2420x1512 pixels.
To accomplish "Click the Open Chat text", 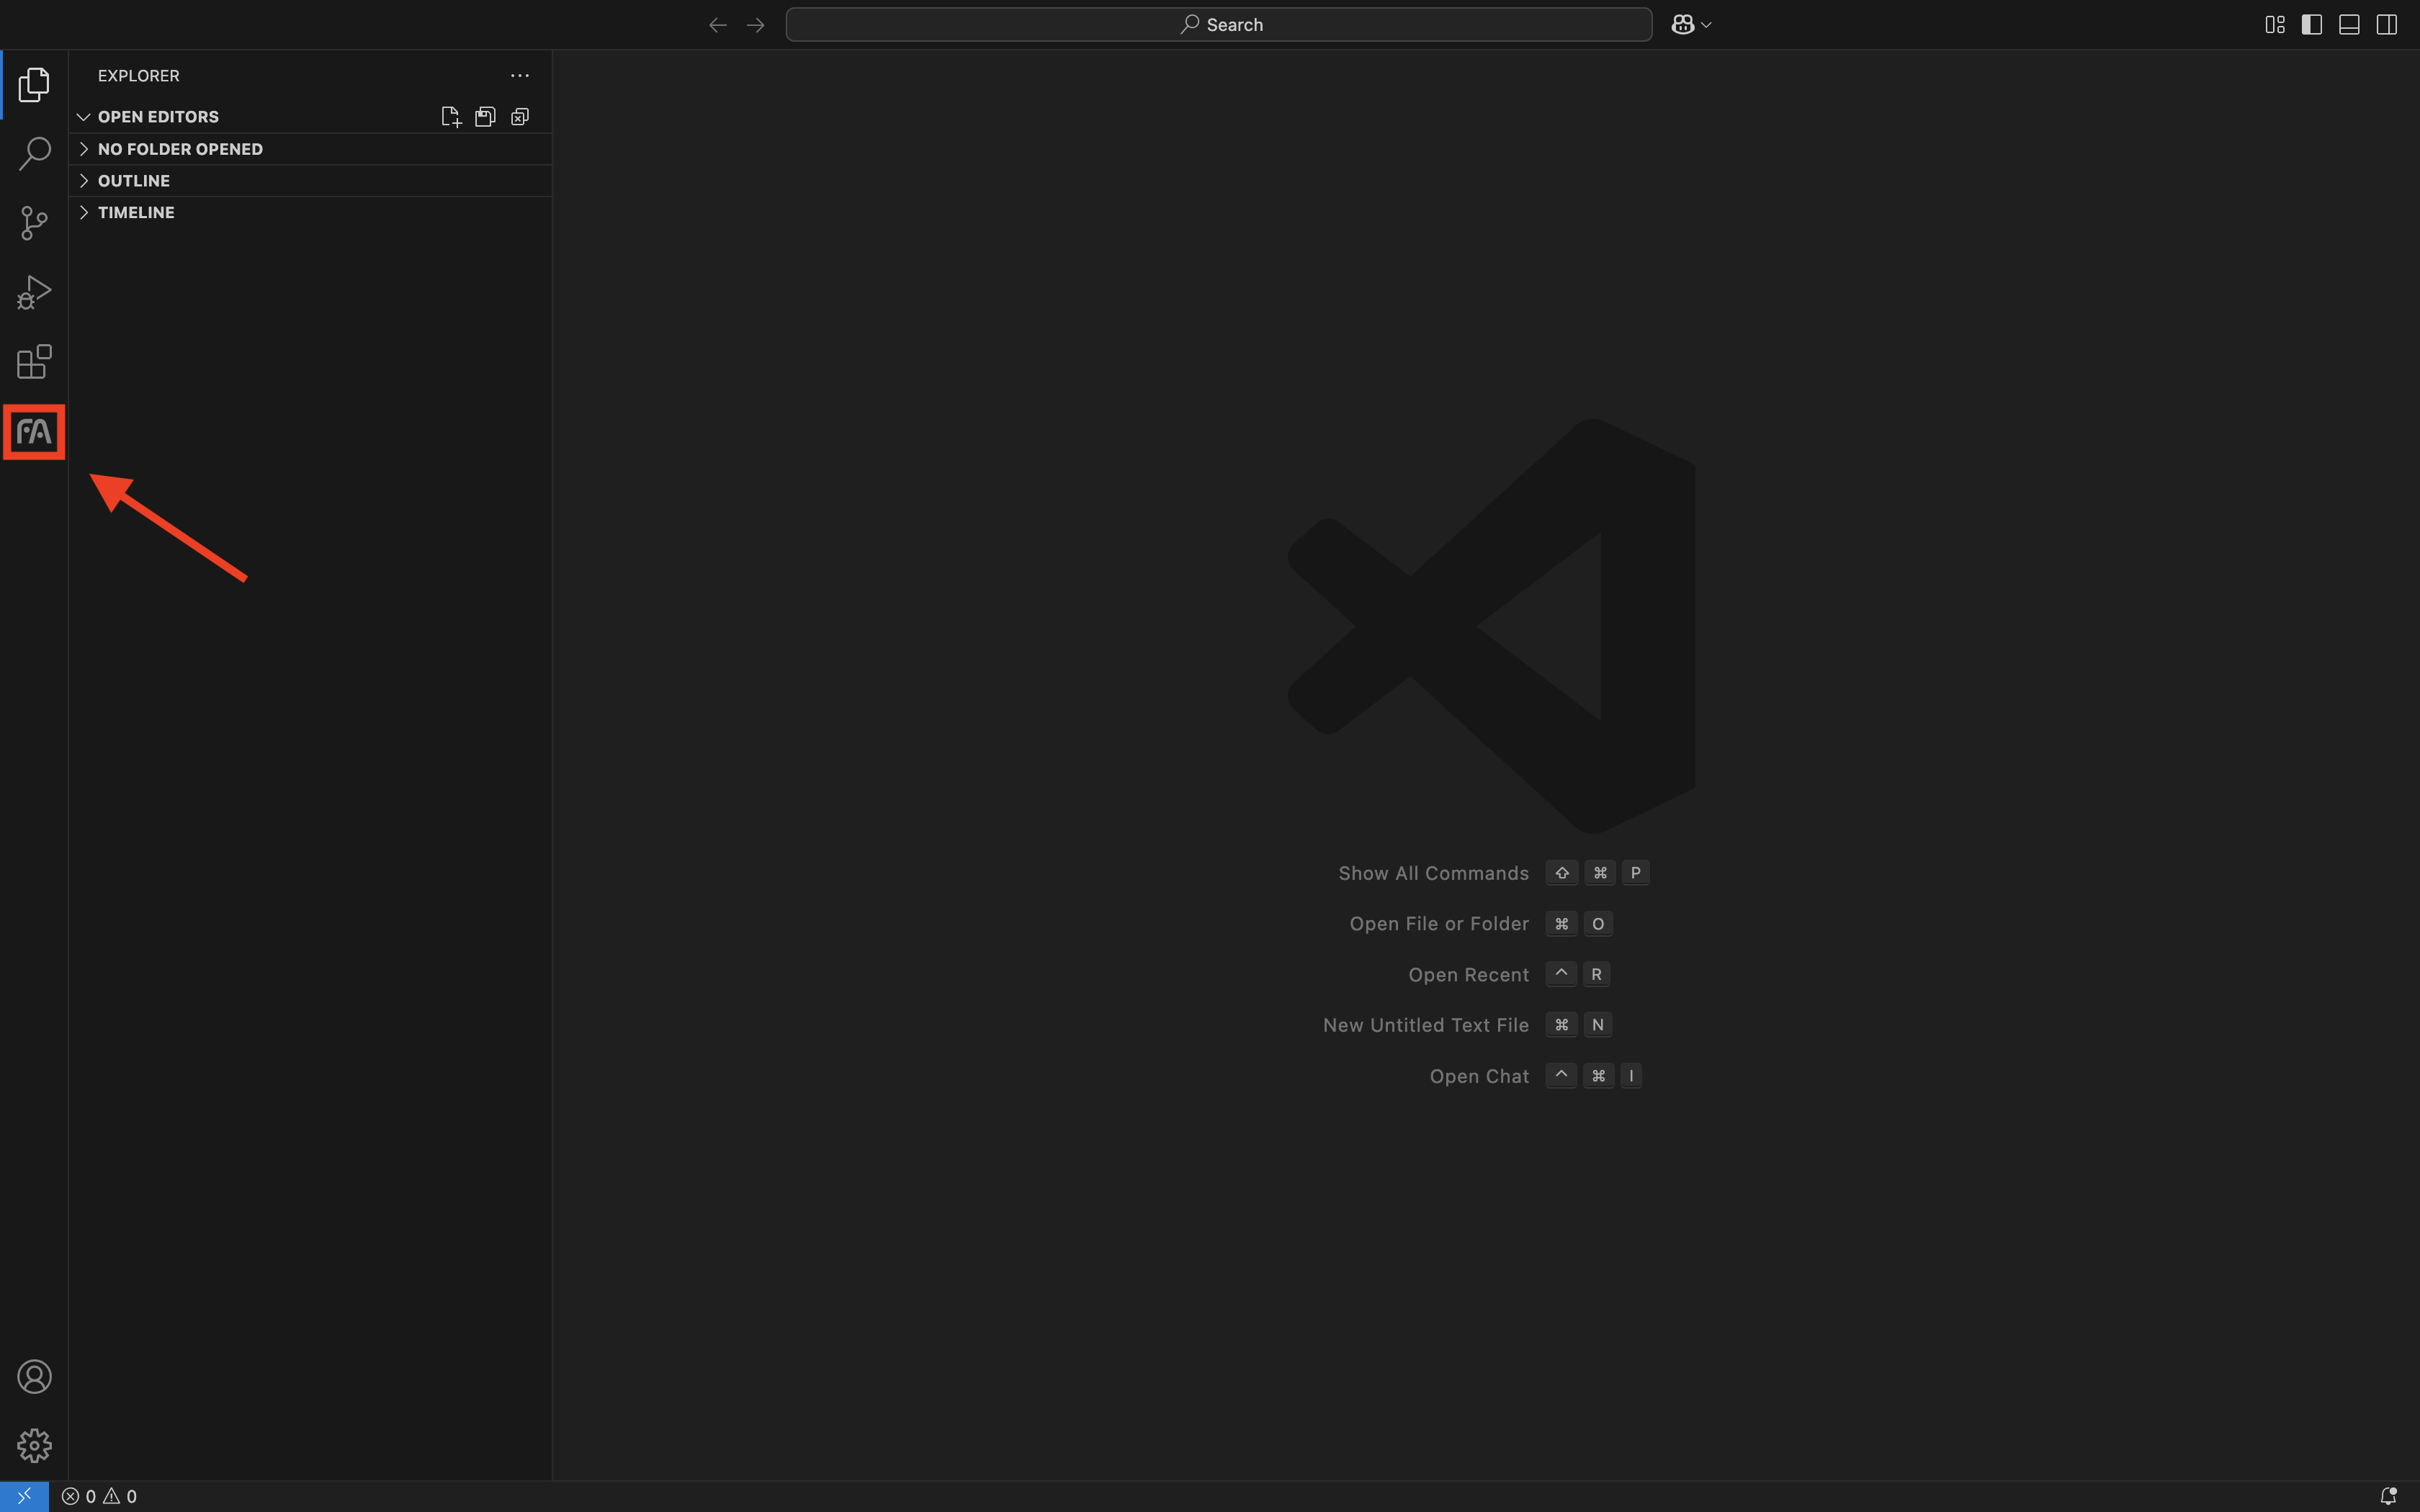I will [1479, 1076].
